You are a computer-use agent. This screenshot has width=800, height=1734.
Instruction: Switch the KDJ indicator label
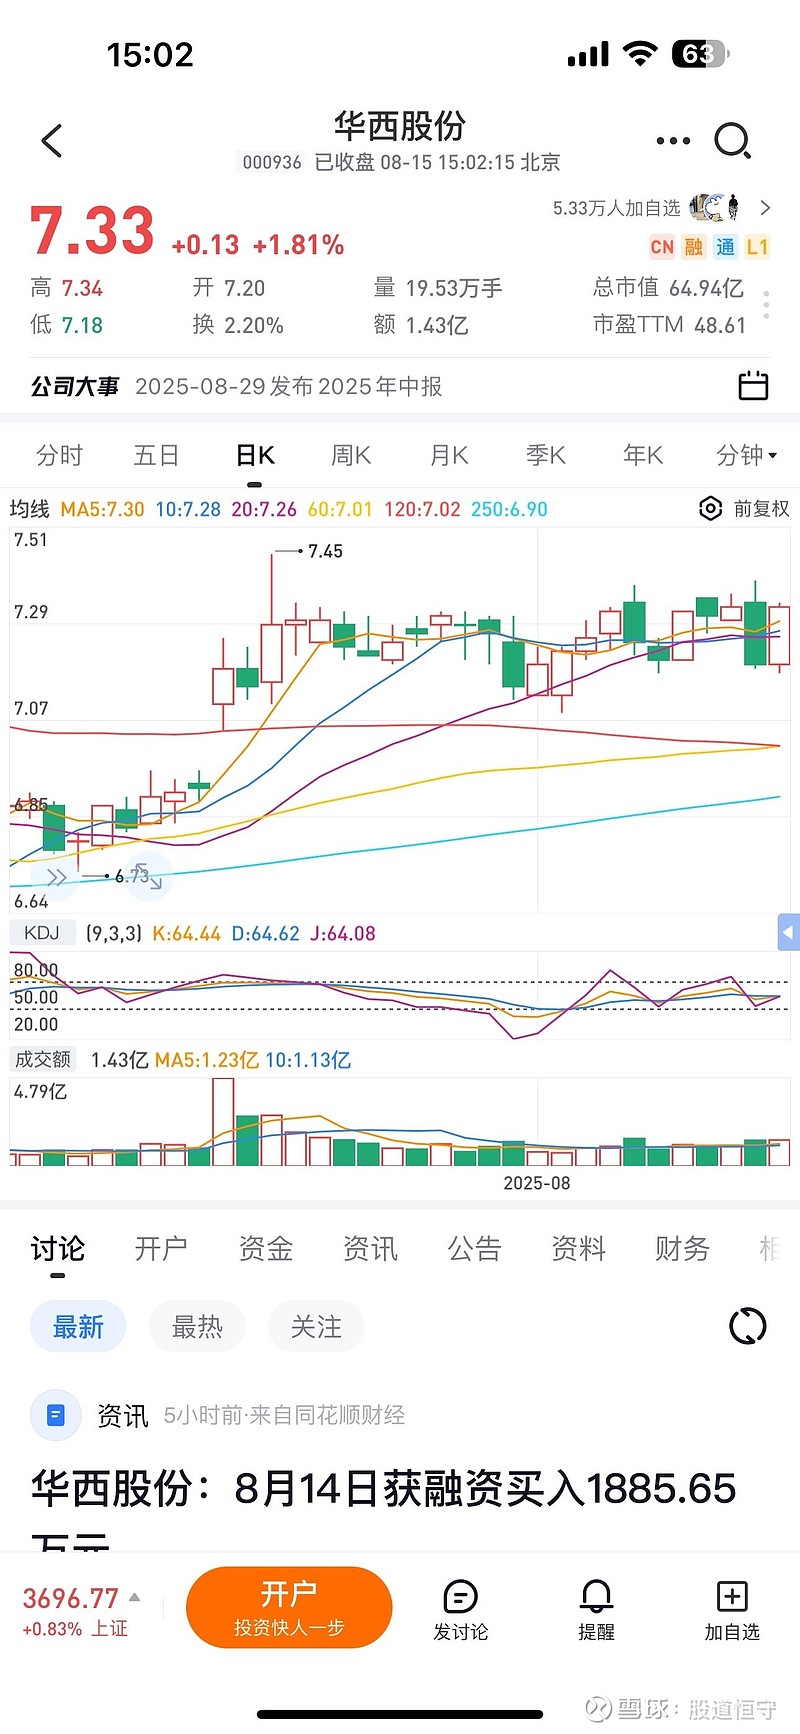[x=42, y=933]
